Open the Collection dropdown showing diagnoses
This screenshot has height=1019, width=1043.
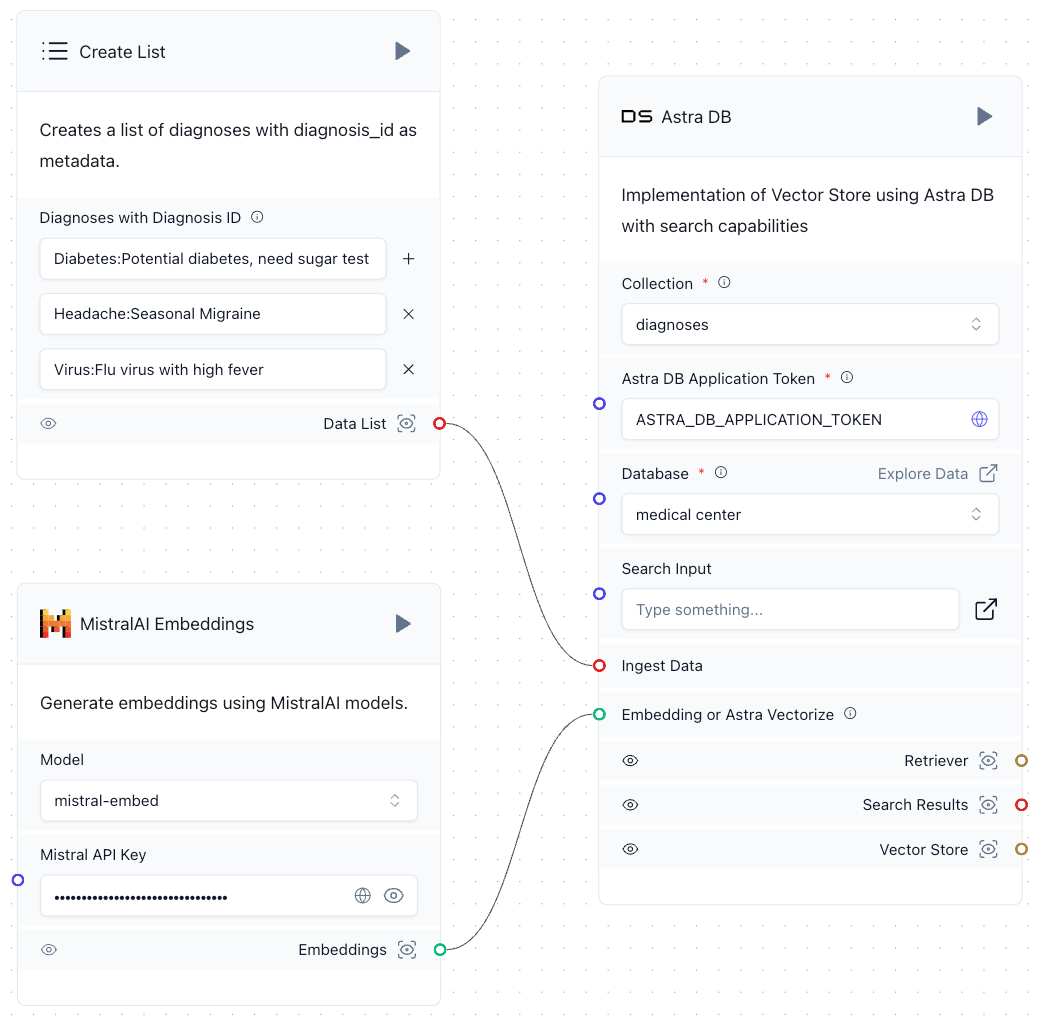pyautogui.click(x=810, y=324)
